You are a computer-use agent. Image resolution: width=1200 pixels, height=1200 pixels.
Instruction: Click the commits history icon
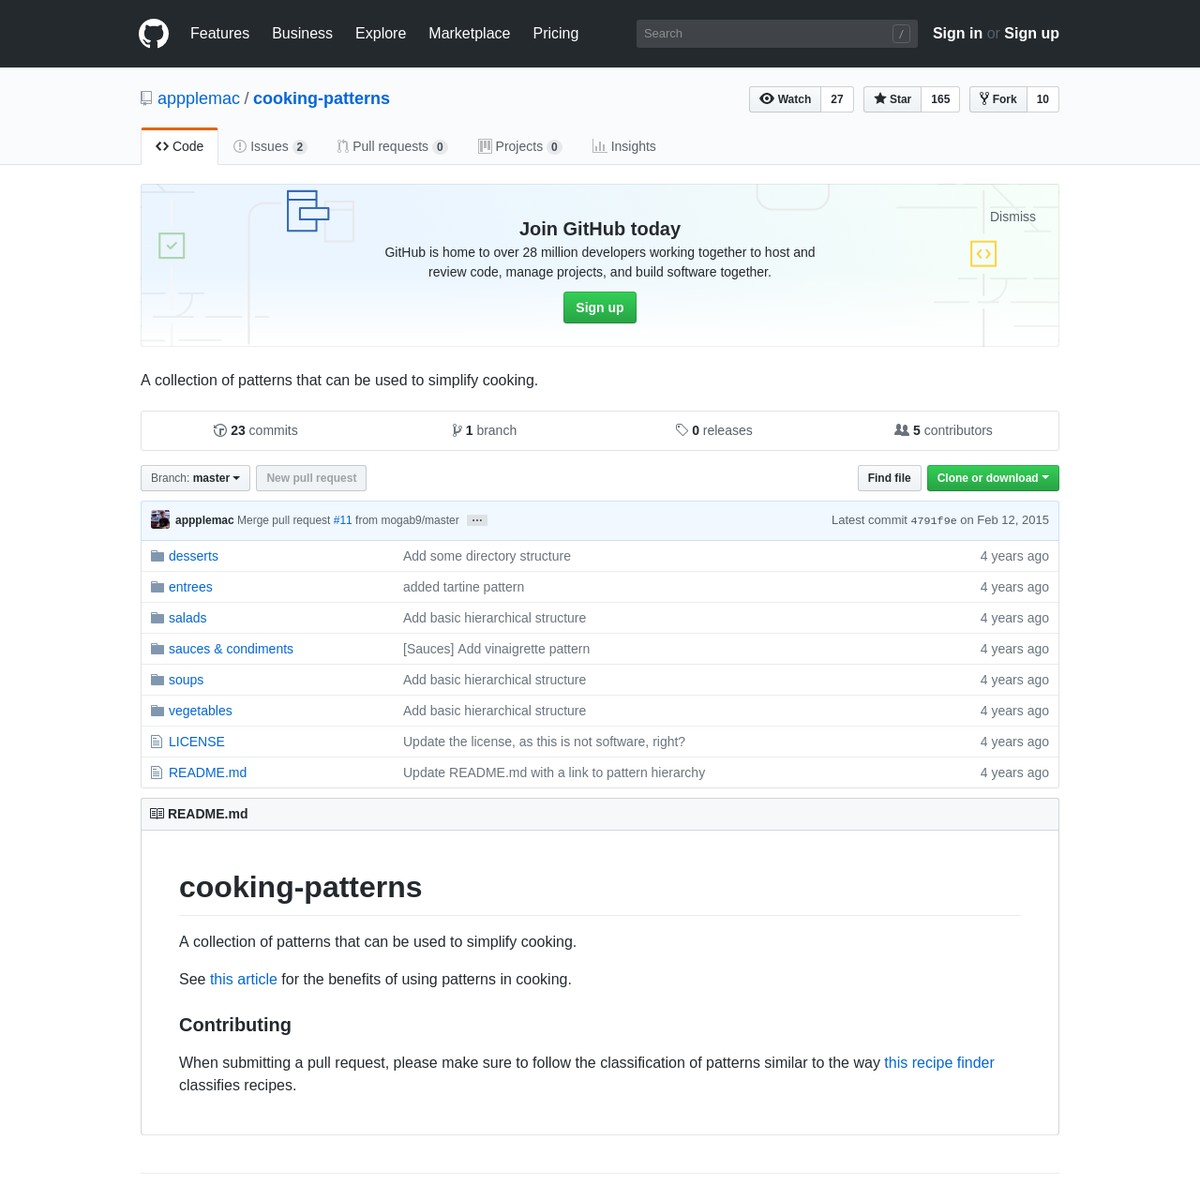pos(220,430)
